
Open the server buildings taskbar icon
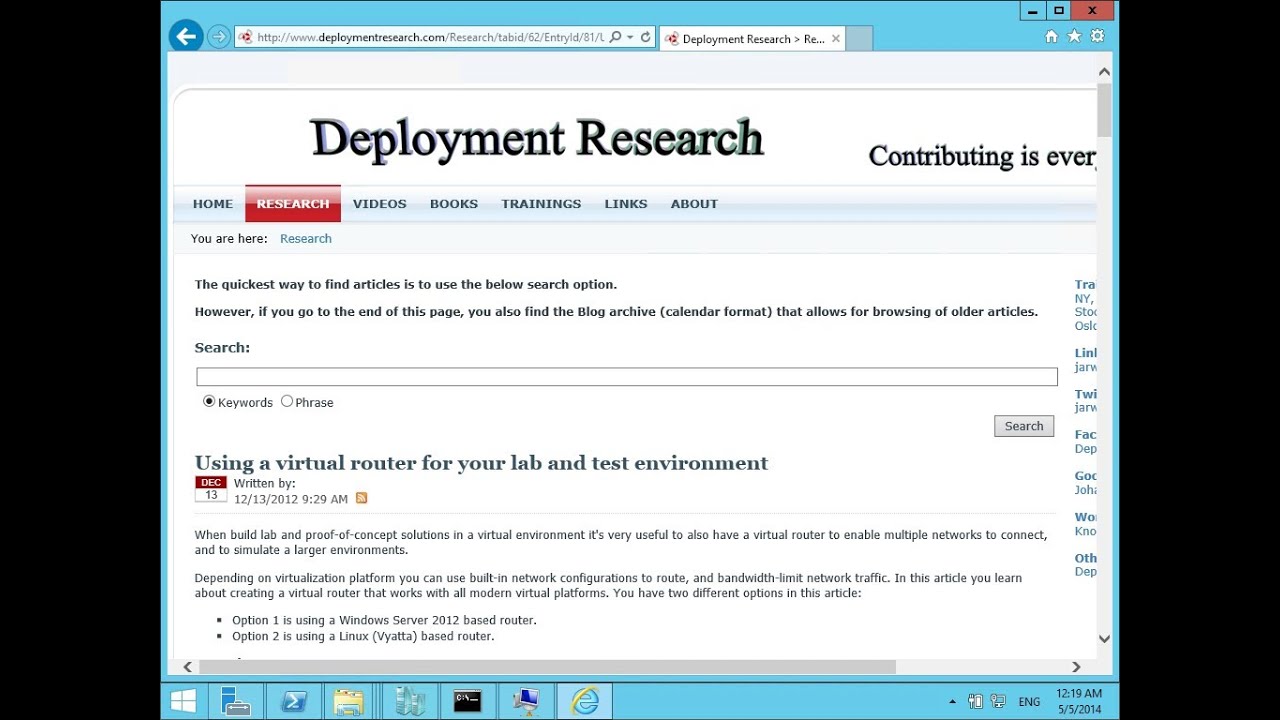(x=410, y=701)
